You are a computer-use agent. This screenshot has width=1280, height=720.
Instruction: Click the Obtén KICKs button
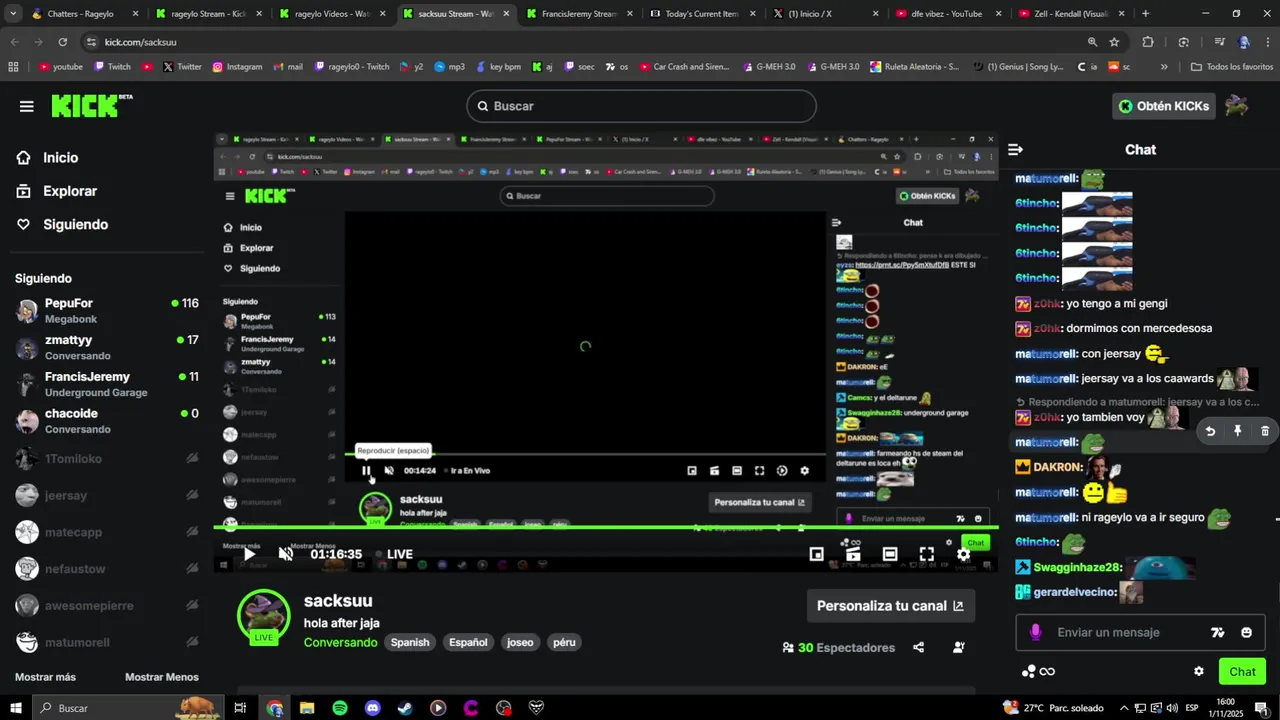tap(1163, 106)
